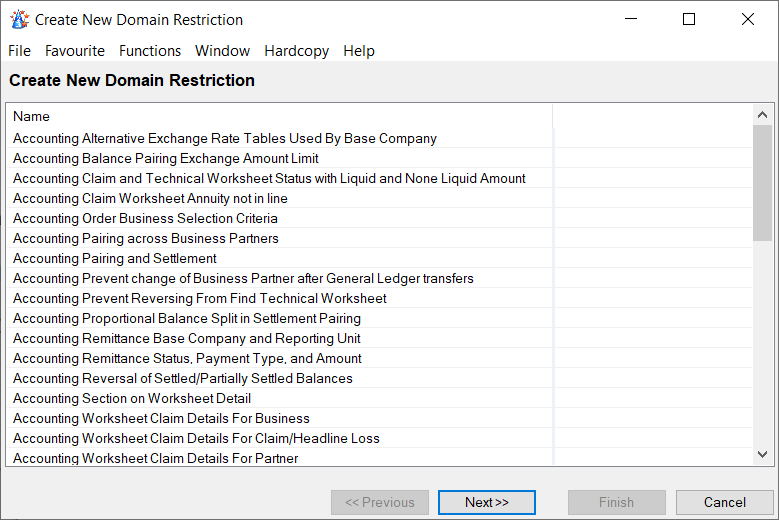Open the Hardcopy menu
Viewport: 779px width, 520px height.
point(296,51)
